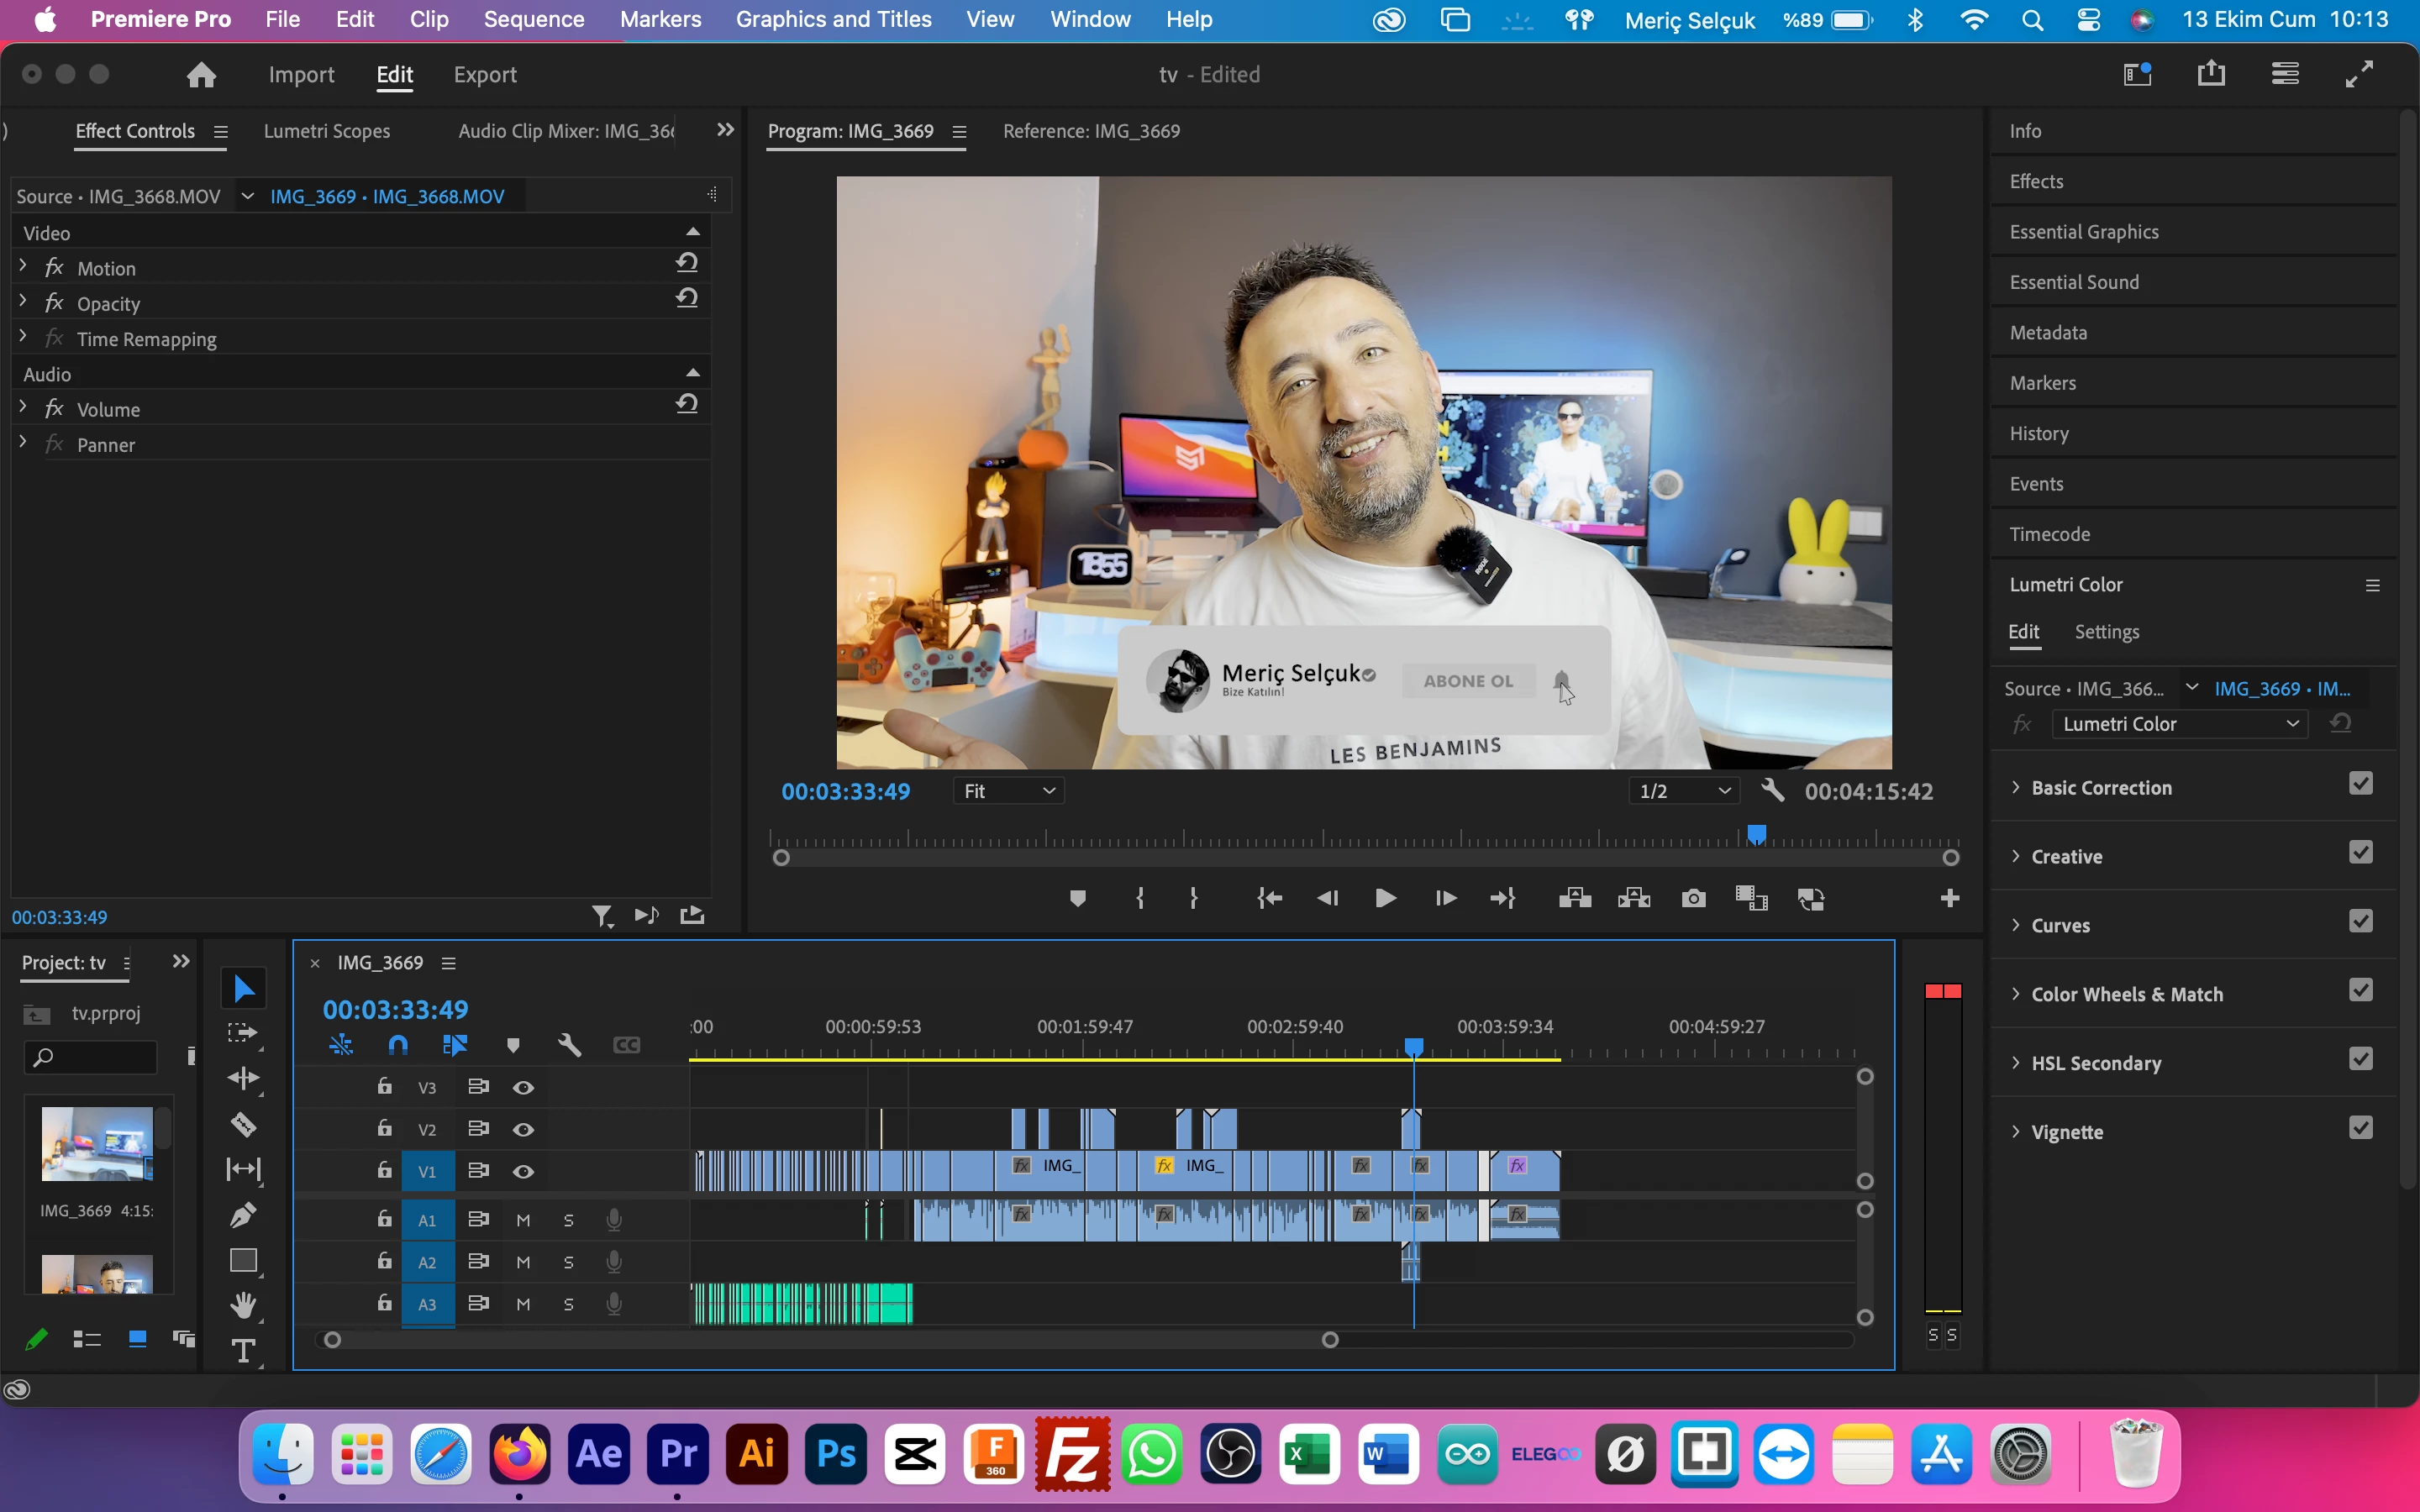Image resolution: width=2420 pixels, height=1512 pixels.
Task: Choose the Hand tool
Action: coord(243,1305)
